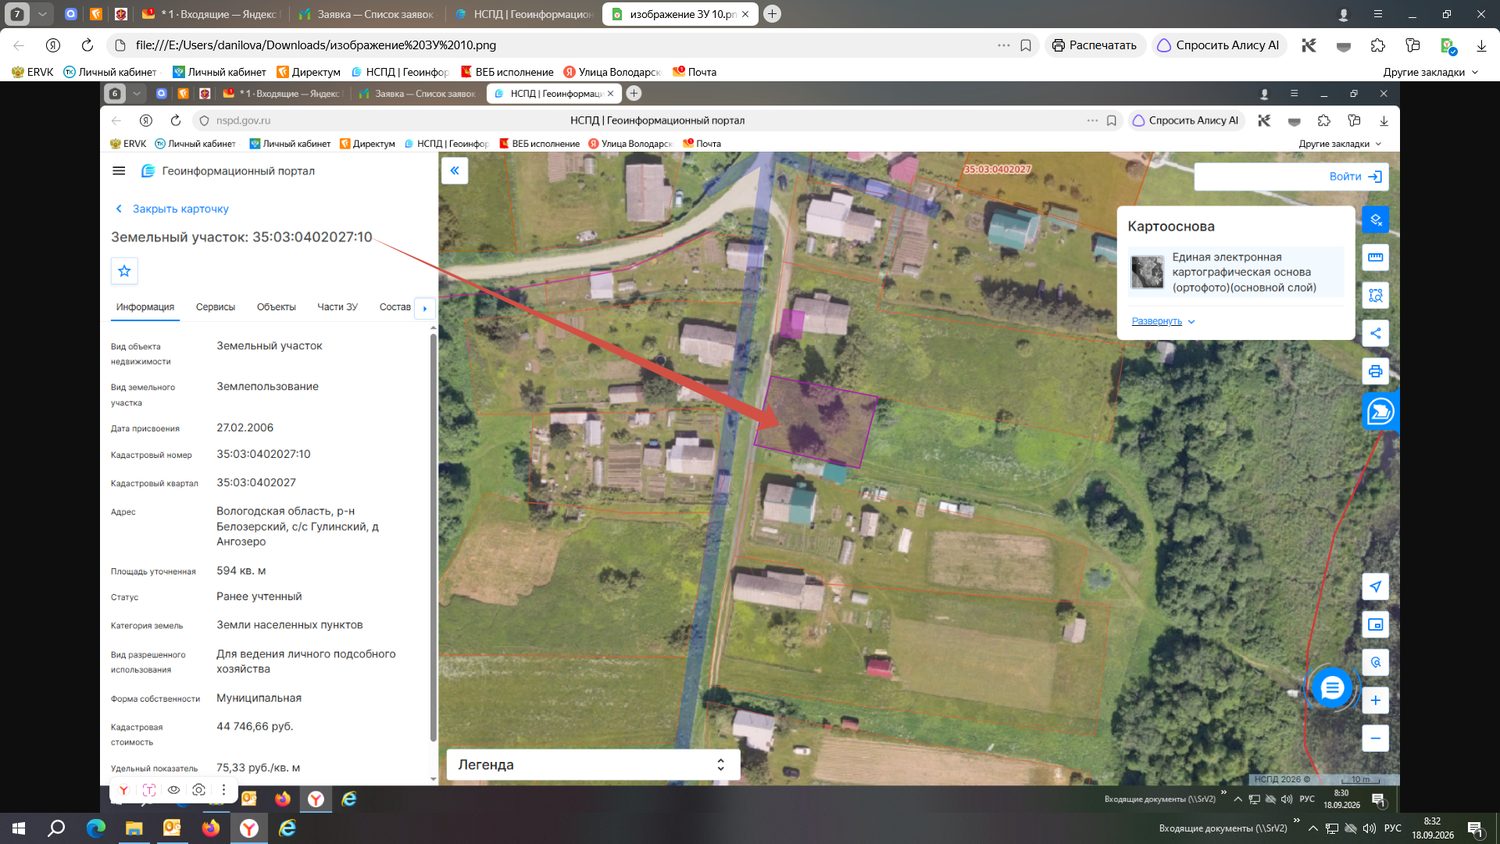Click the printer icon in the map toolbar
The width and height of the screenshot is (1500, 844).
(x=1375, y=372)
